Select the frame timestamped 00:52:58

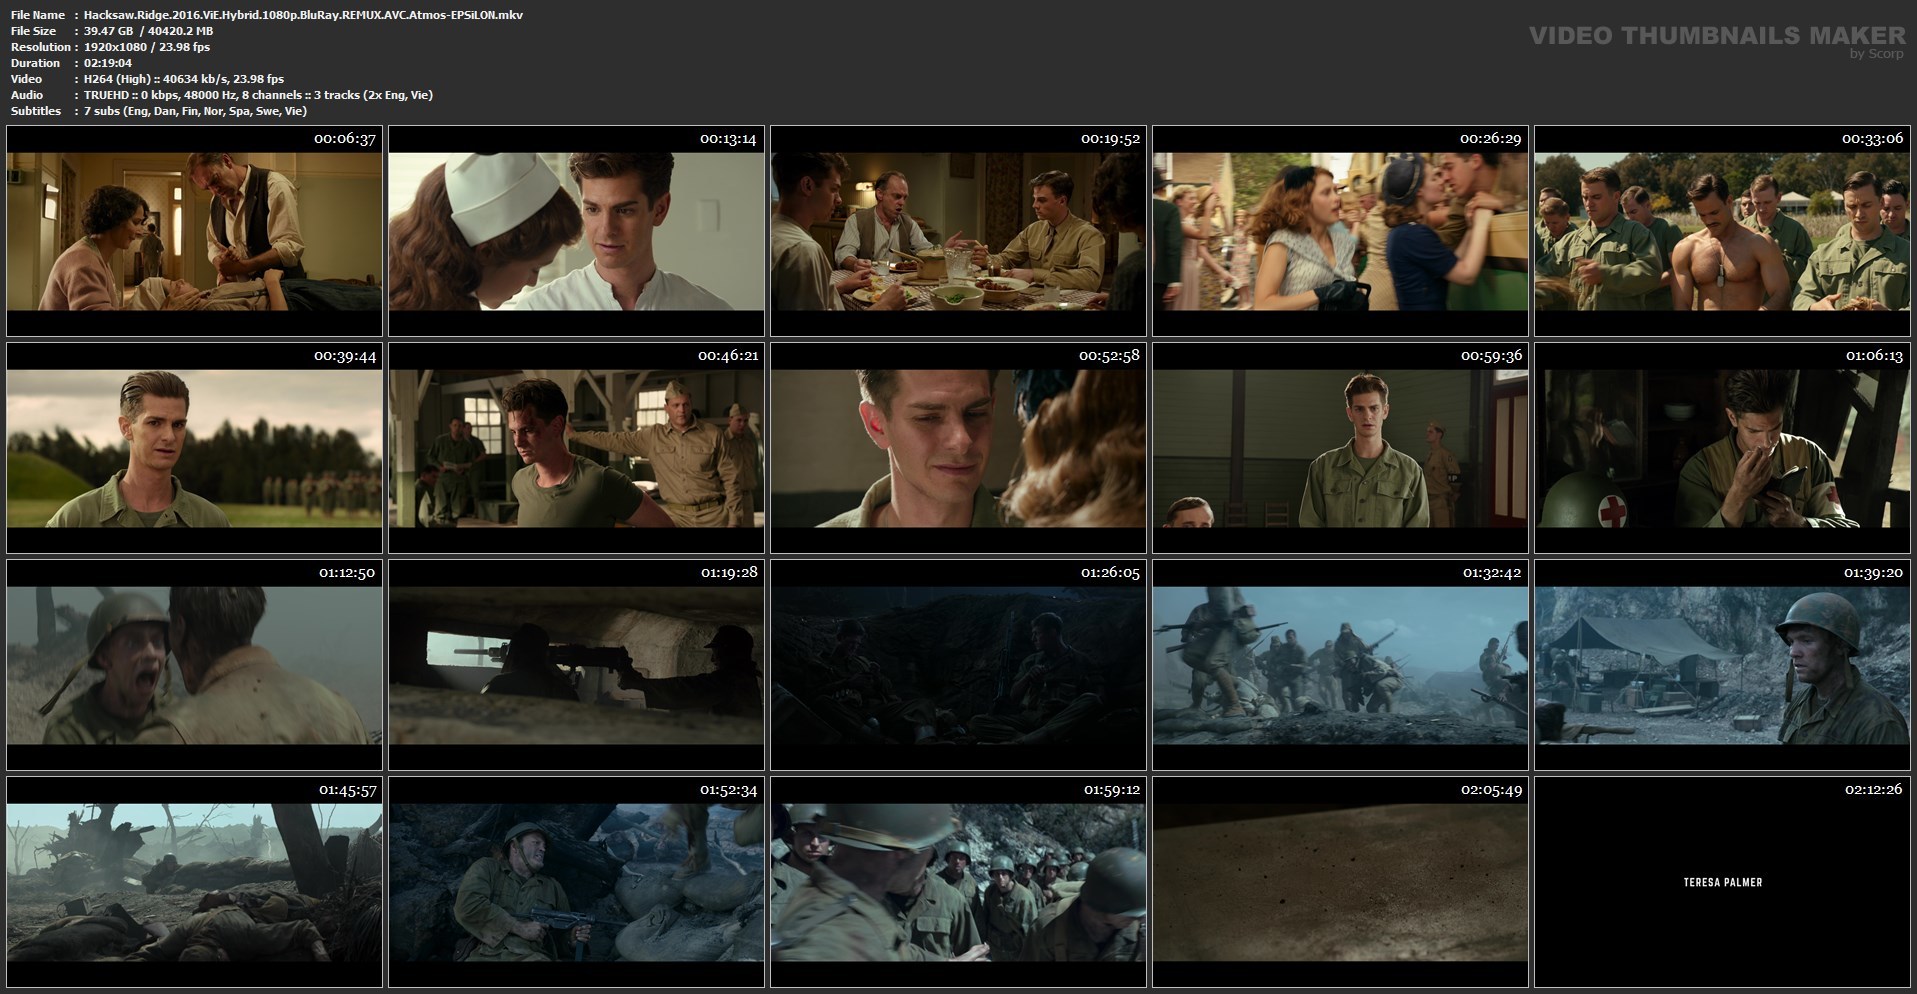(x=958, y=448)
